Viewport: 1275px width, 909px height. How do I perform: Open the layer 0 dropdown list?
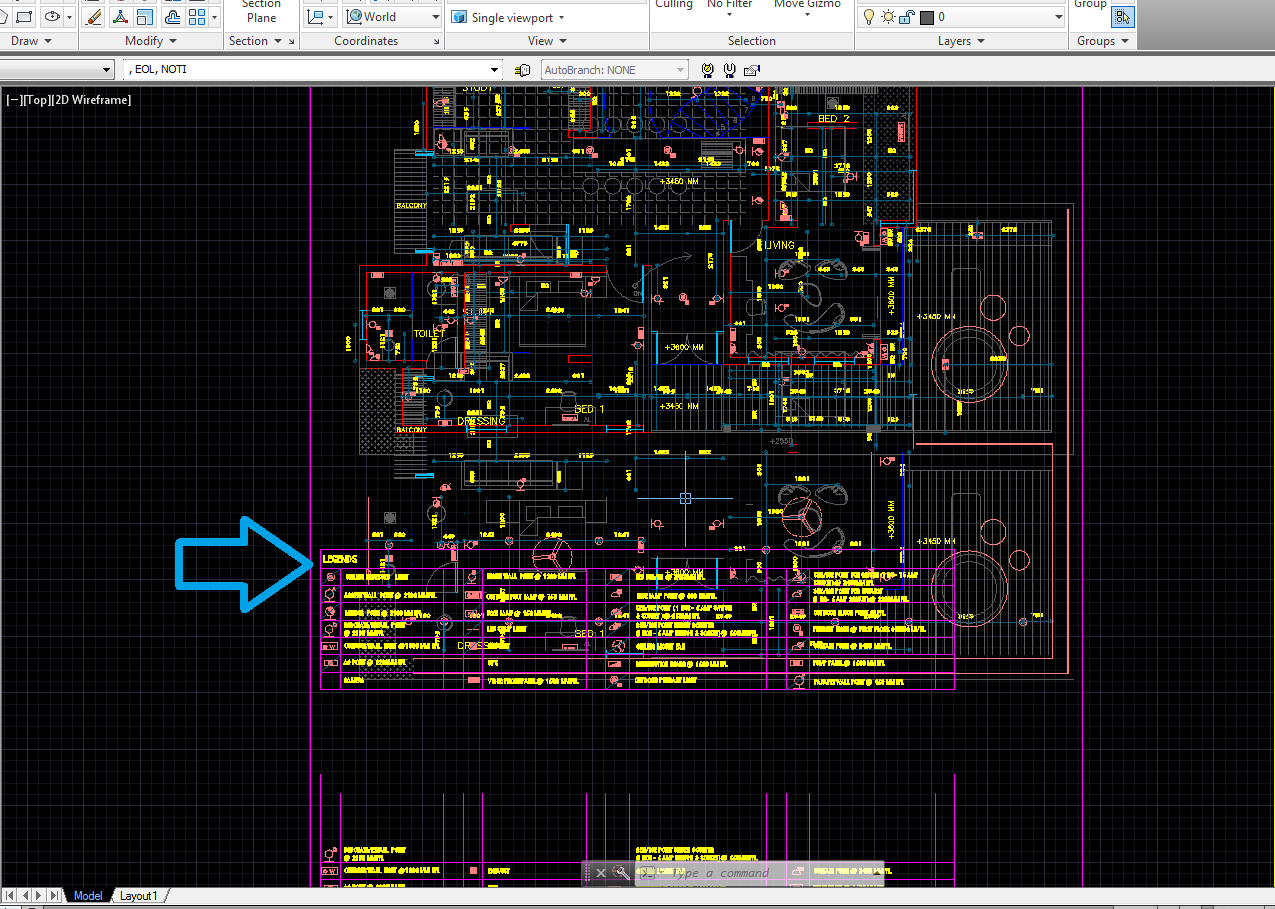(x=1058, y=17)
